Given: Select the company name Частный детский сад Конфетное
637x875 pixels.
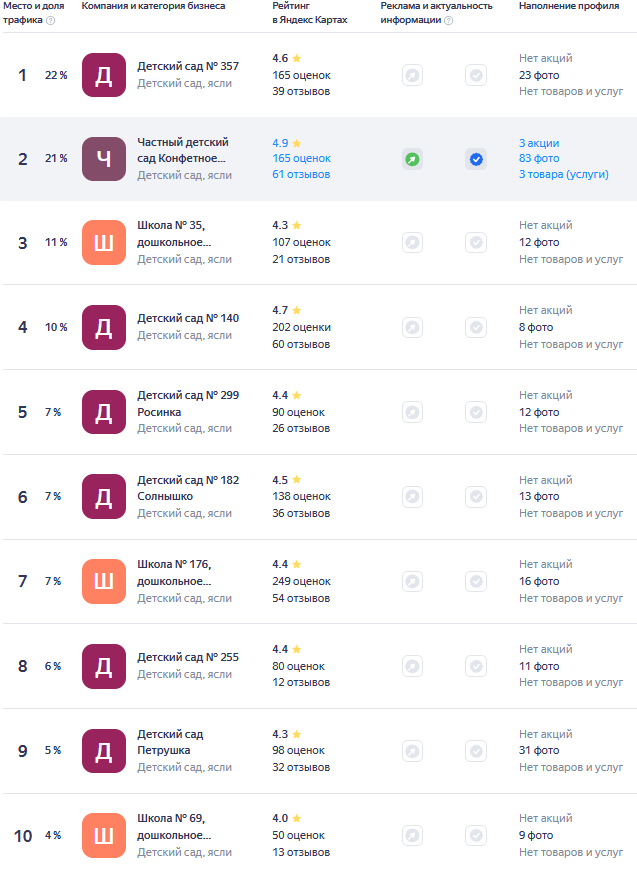Looking at the screenshot, I should coord(183,150).
